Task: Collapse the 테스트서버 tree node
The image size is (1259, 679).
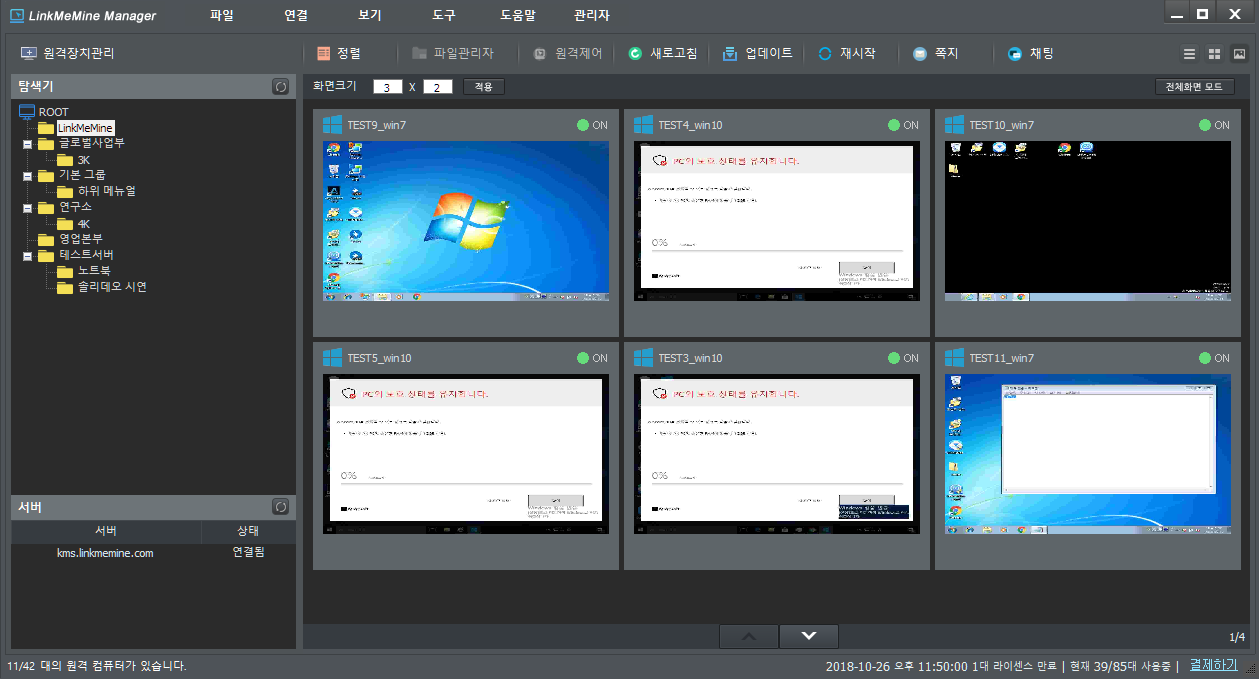Action: click(27, 256)
